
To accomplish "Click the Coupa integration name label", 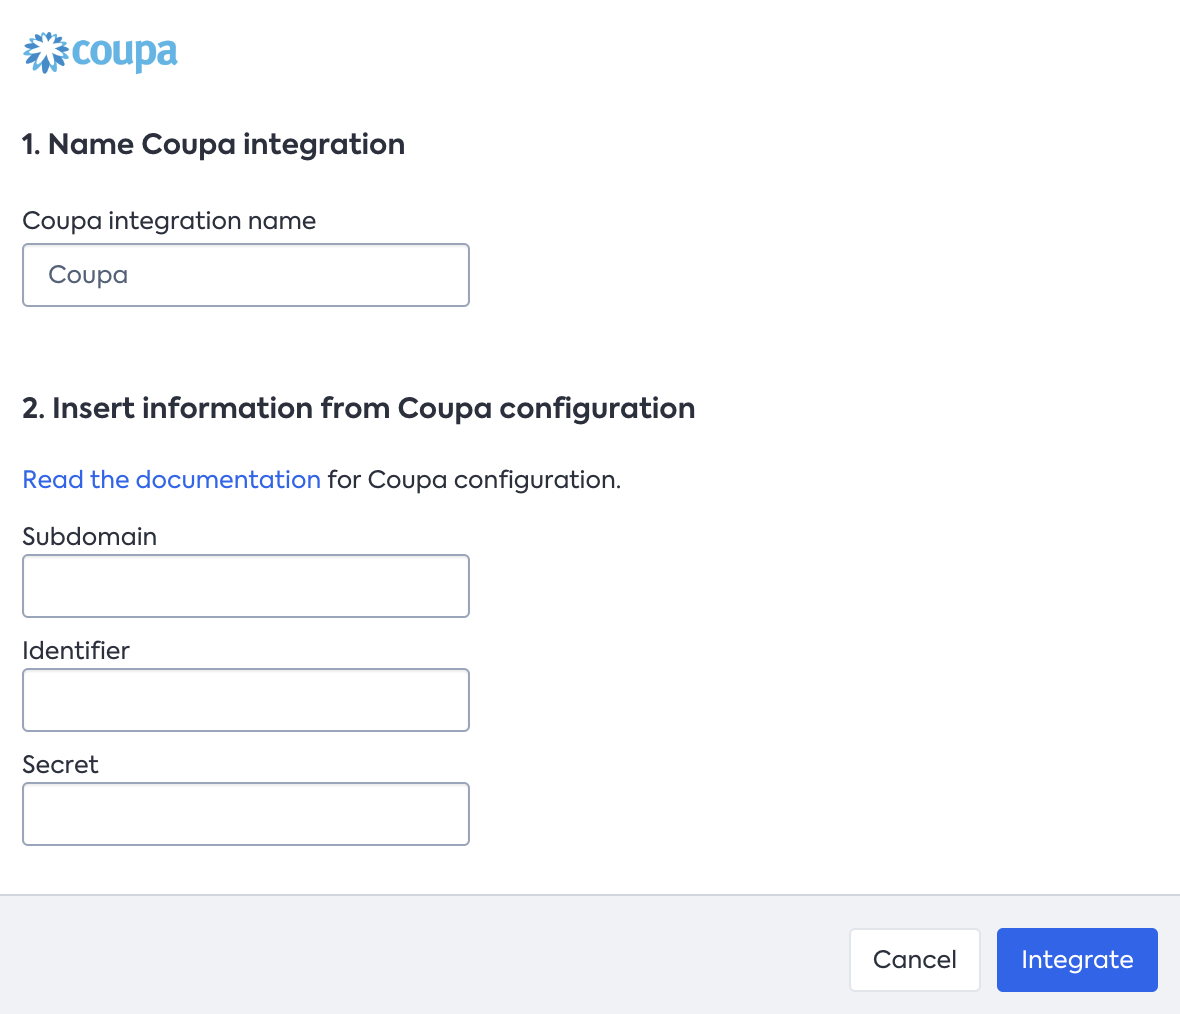I will 169,221.
